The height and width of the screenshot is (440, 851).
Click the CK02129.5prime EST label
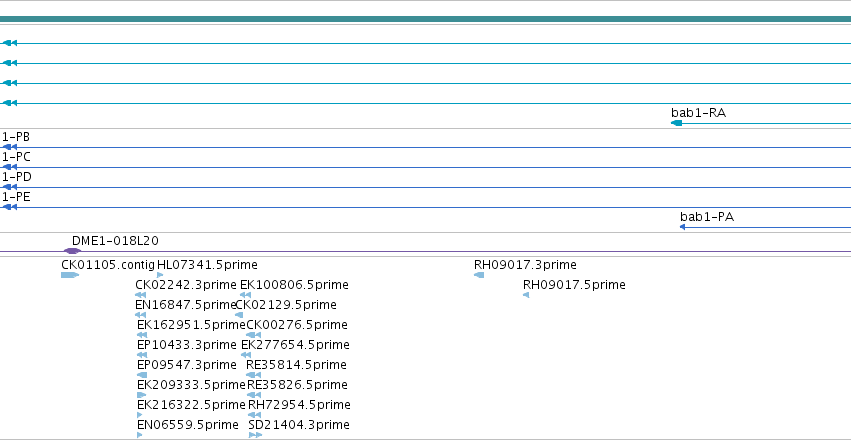[286, 305]
